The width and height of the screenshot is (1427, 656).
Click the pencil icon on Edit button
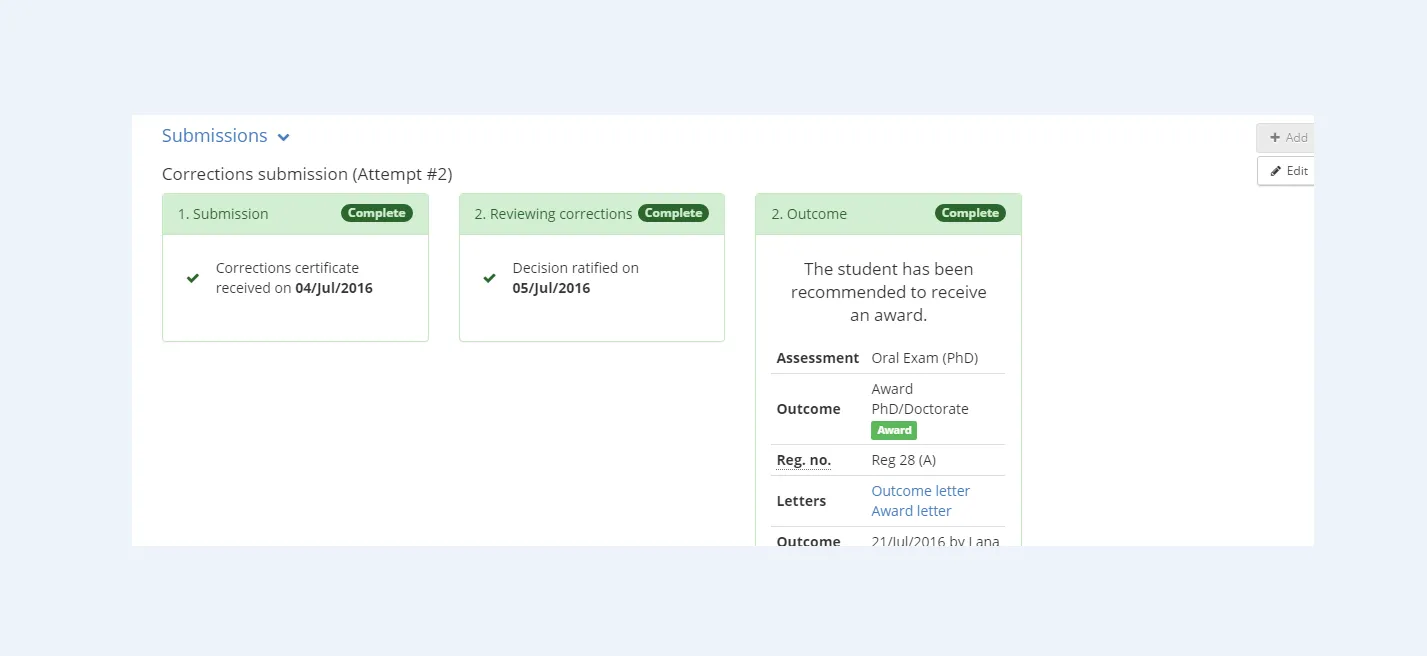point(1275,171)
